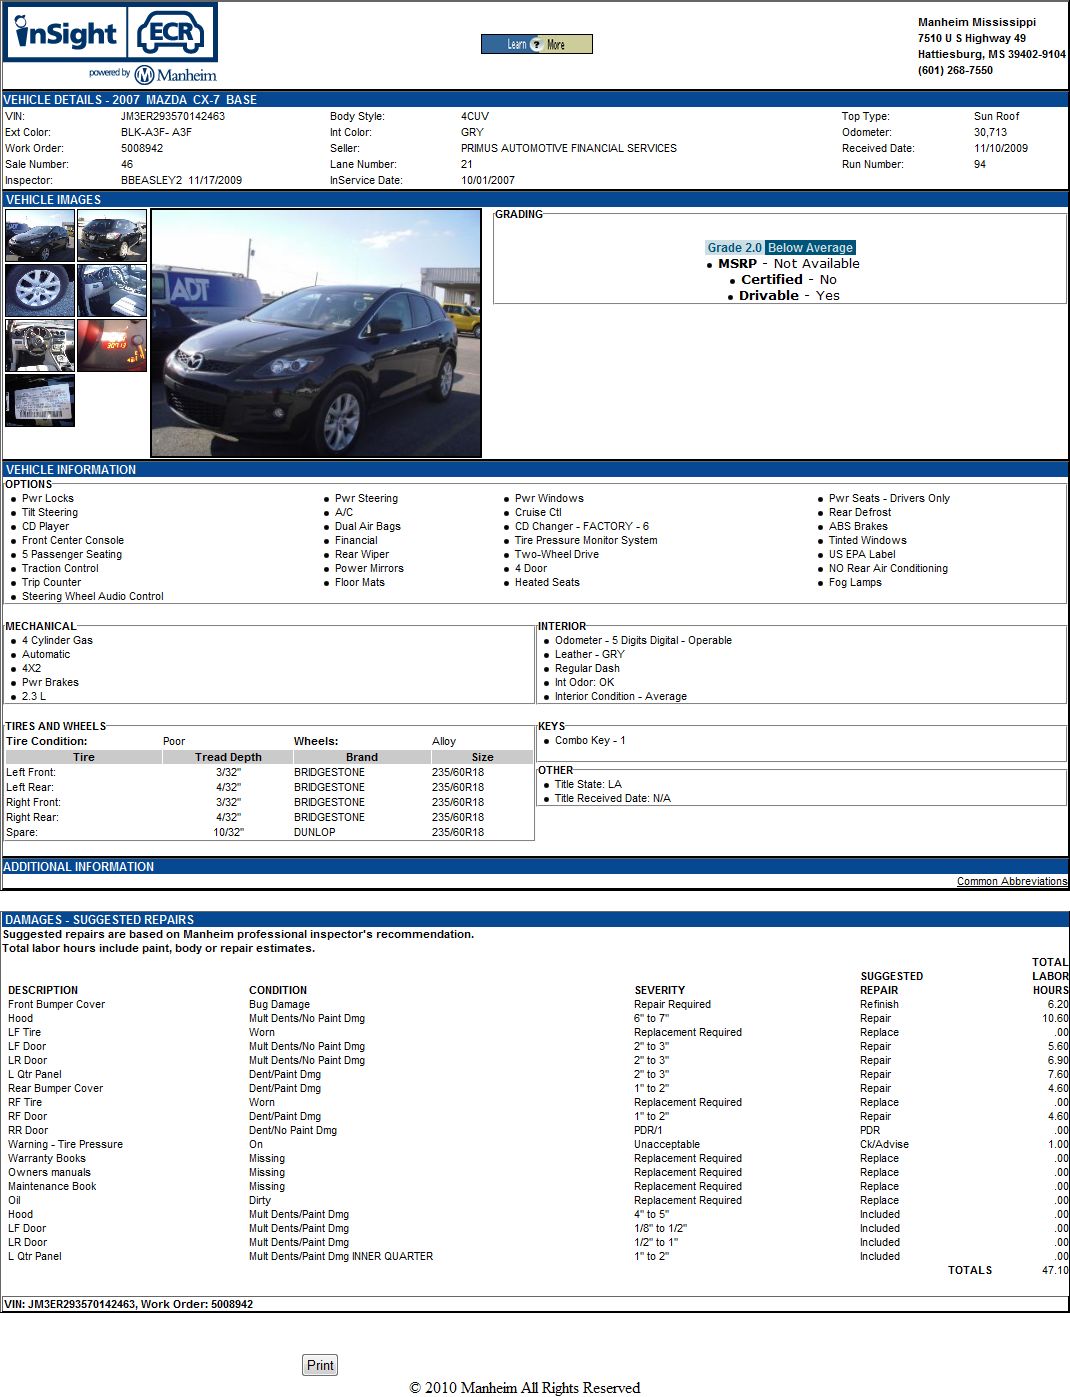Image resolution: width=1070 pixels, height=1397 pixels.
Task: Click the Rear Bumper Cover description
Action: pos(55,1088)
